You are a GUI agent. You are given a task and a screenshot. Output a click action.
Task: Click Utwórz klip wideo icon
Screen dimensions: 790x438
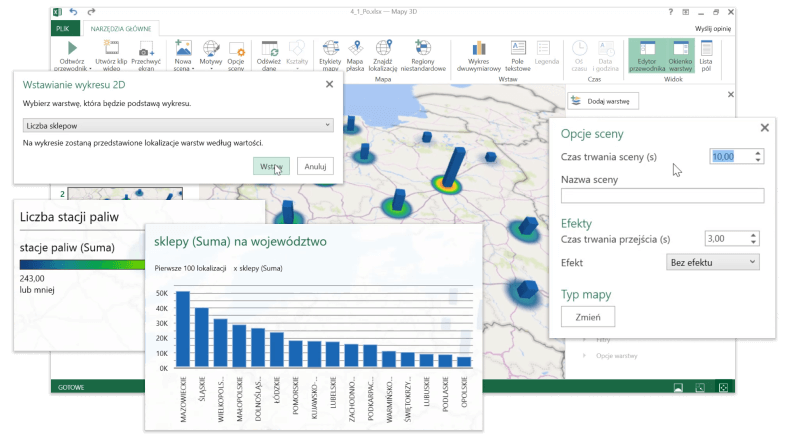(x=111, y=48)
